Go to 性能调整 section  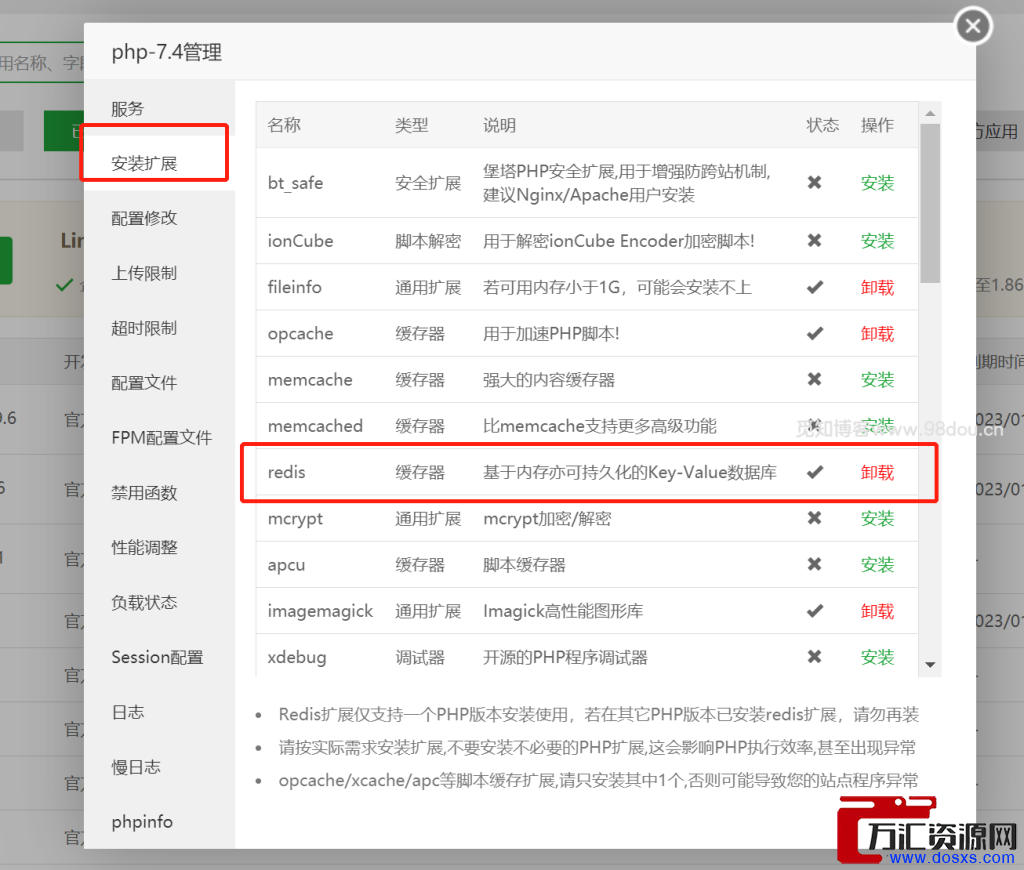tap(144, 547)
